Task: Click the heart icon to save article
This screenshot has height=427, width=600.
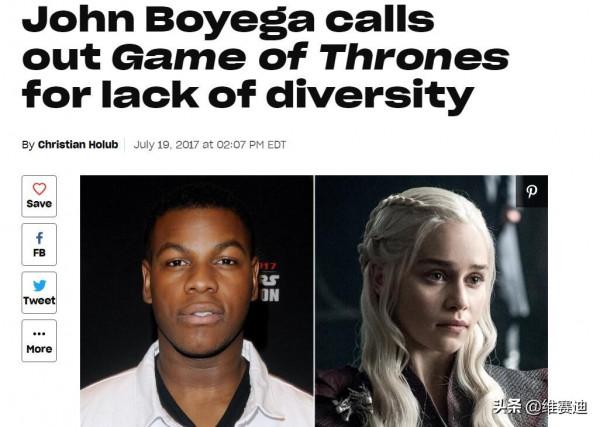Action: click(x=39, y=189)
